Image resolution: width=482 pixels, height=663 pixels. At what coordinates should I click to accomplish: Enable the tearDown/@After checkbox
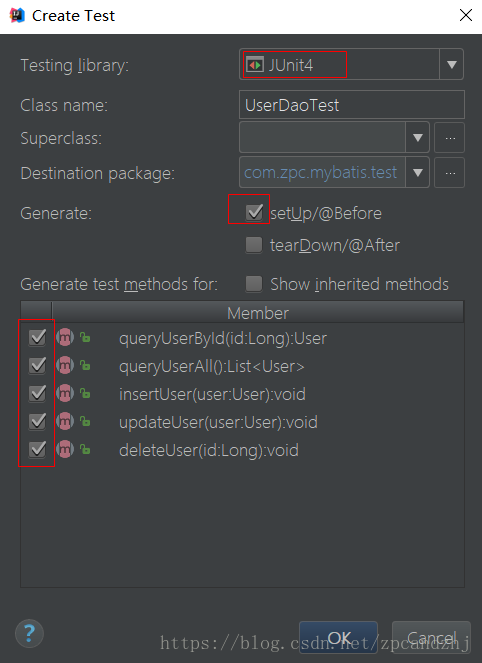pos(254,244)
